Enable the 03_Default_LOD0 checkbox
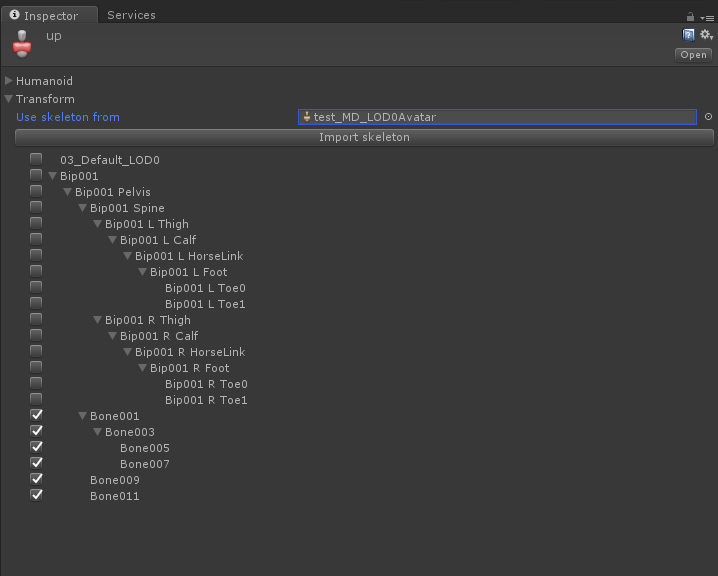The image size is (718, 576). (36, 159)
